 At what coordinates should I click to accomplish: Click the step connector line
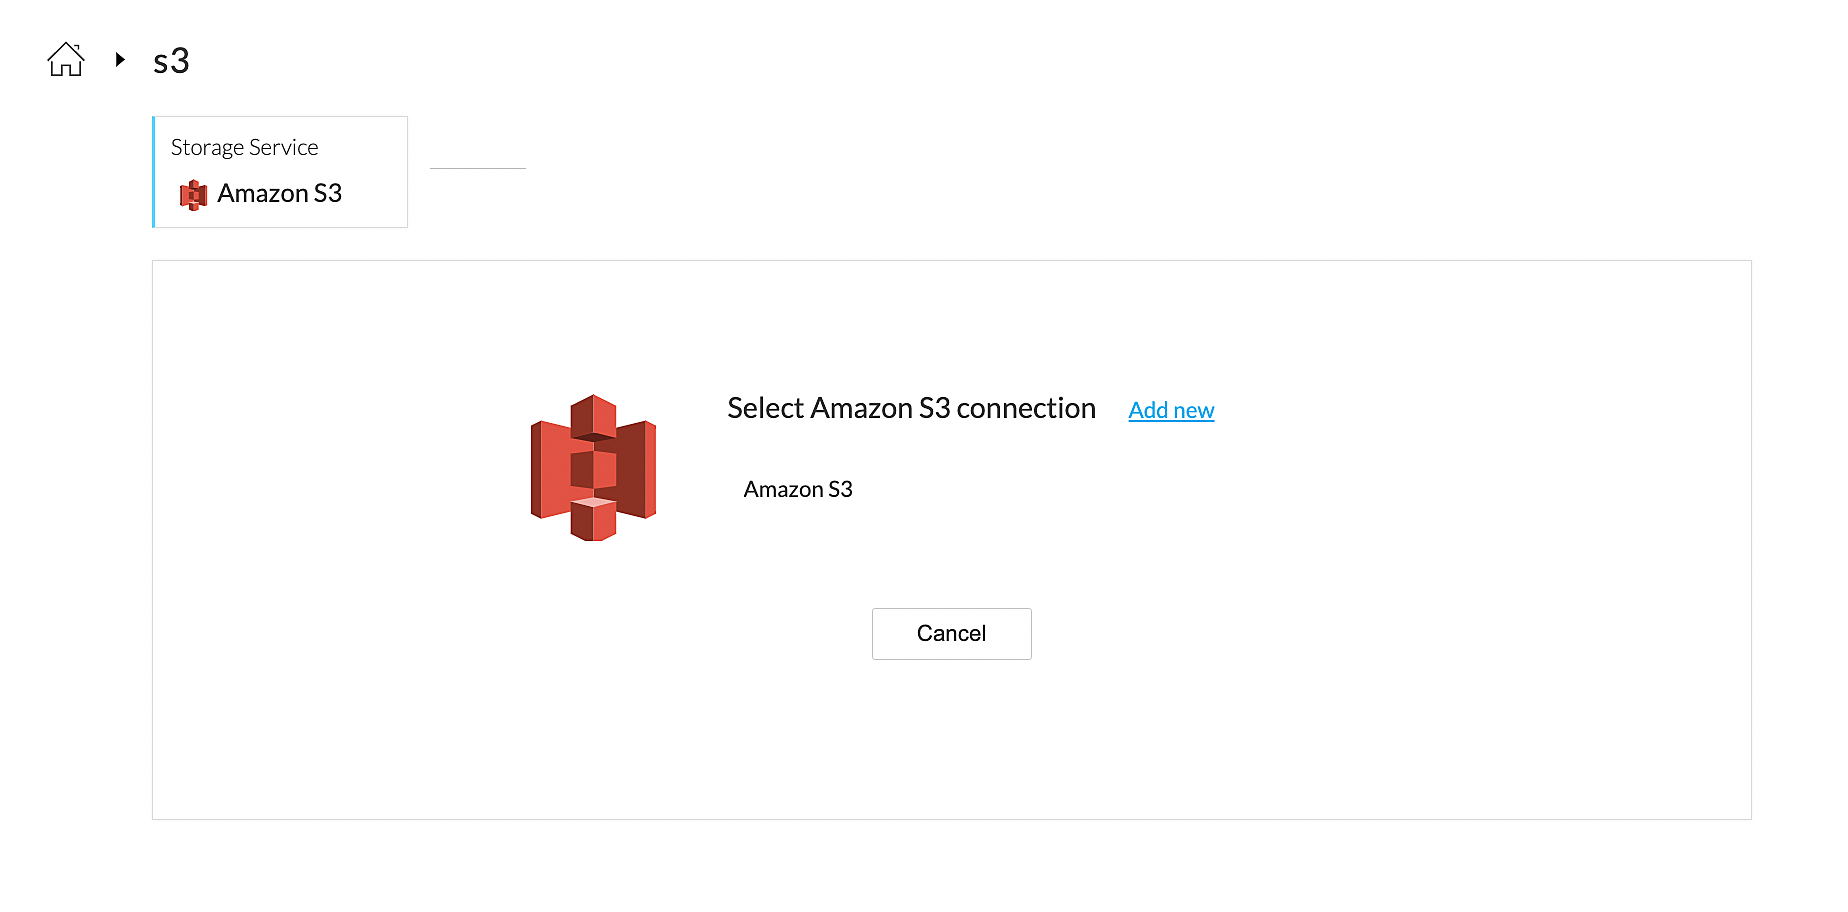477,168
